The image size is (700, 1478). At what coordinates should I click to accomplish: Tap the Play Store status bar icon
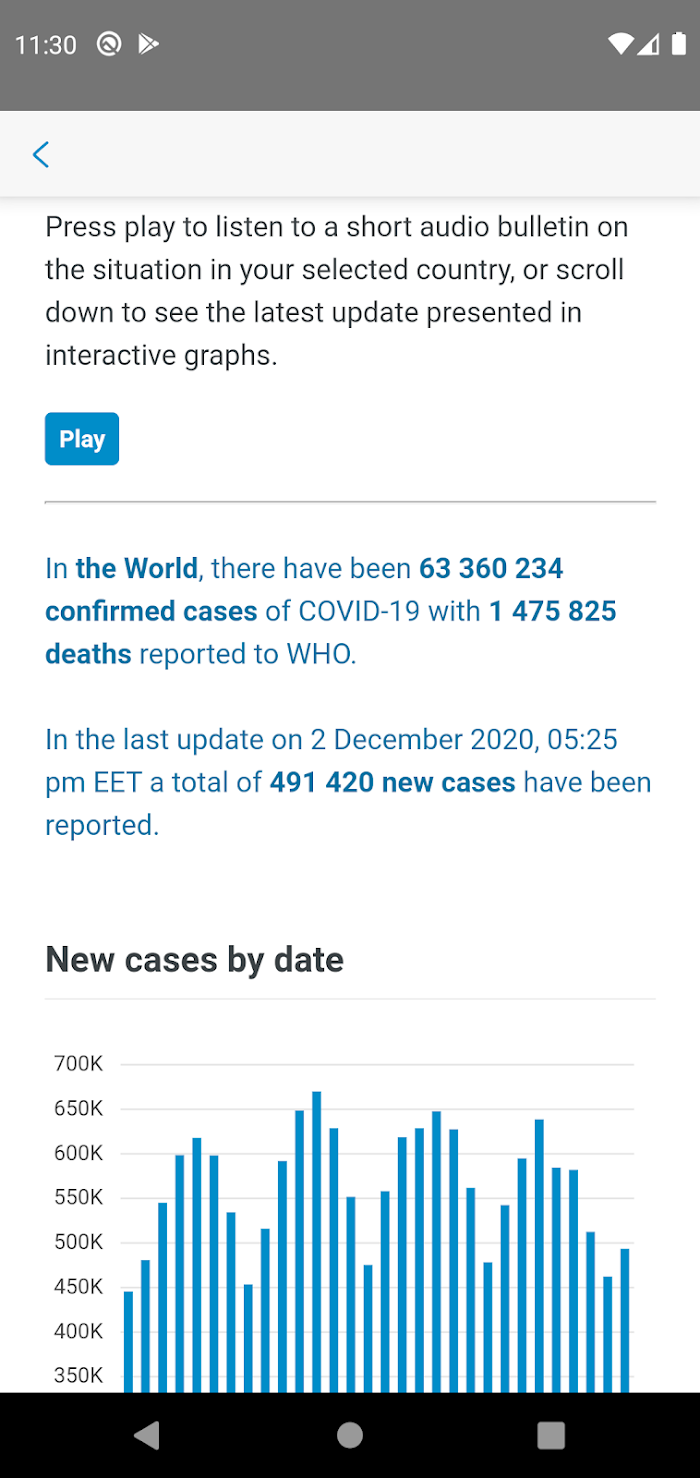tap(148, 44)
